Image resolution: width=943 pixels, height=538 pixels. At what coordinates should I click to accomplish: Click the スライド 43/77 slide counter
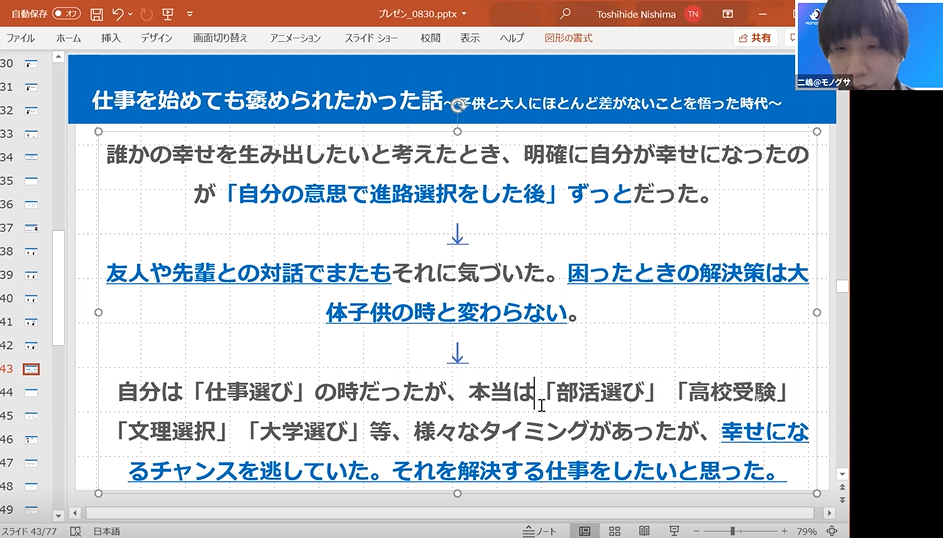tap(28, 531)
